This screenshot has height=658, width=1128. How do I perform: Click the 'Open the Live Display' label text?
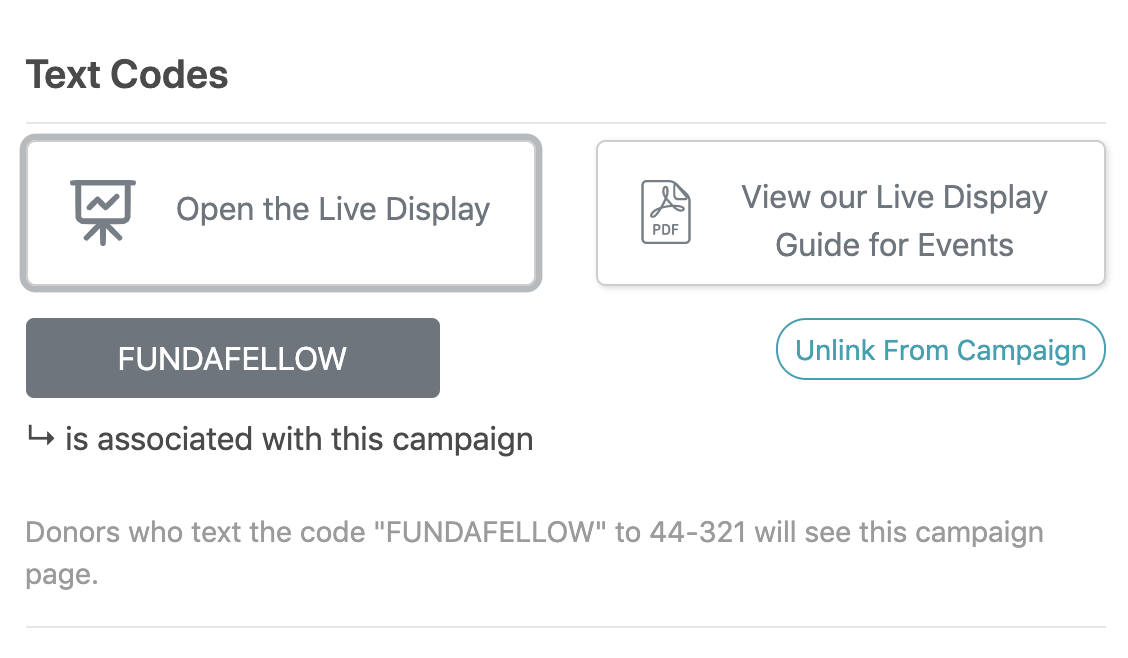point(333,210)
